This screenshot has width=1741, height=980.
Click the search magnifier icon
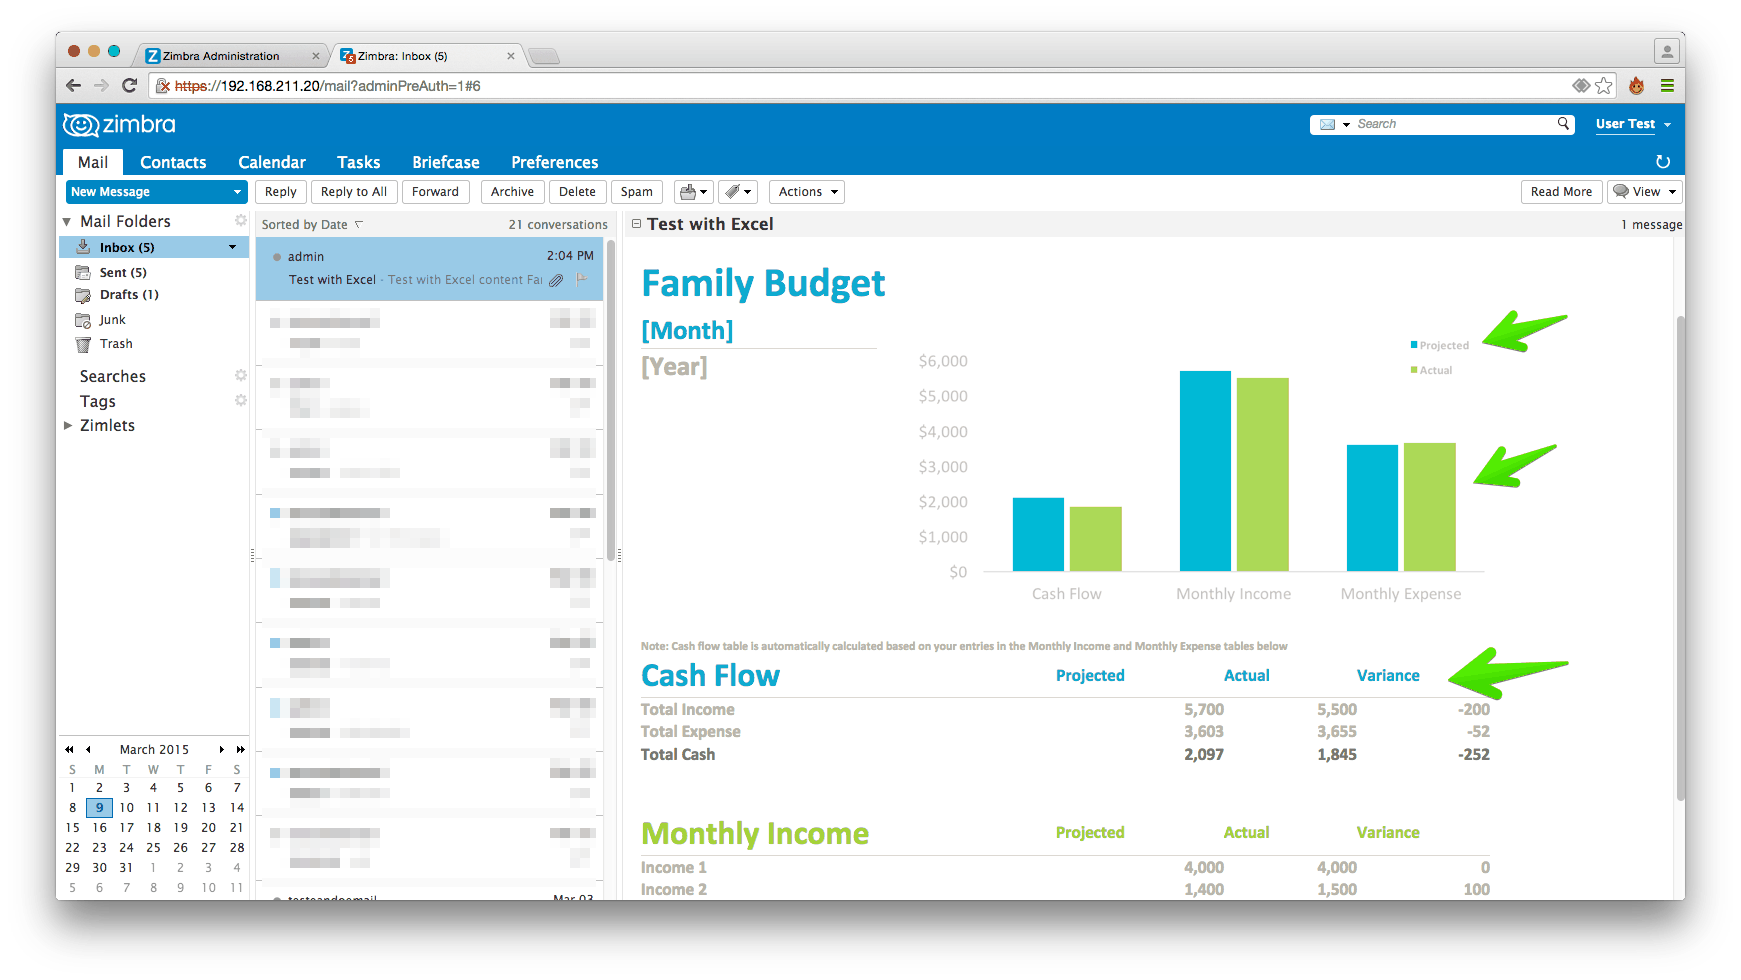[x=1563, y=124]
